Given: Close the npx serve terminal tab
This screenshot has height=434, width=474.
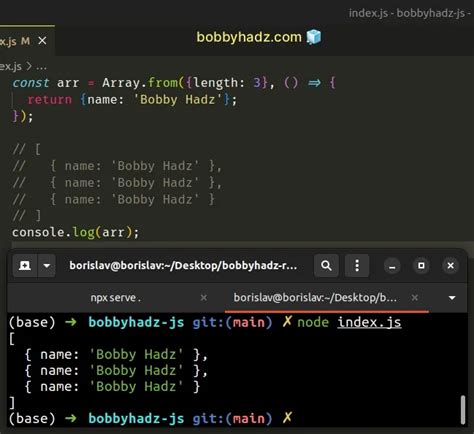Looking at the screenshot, I should coord(204,297).
